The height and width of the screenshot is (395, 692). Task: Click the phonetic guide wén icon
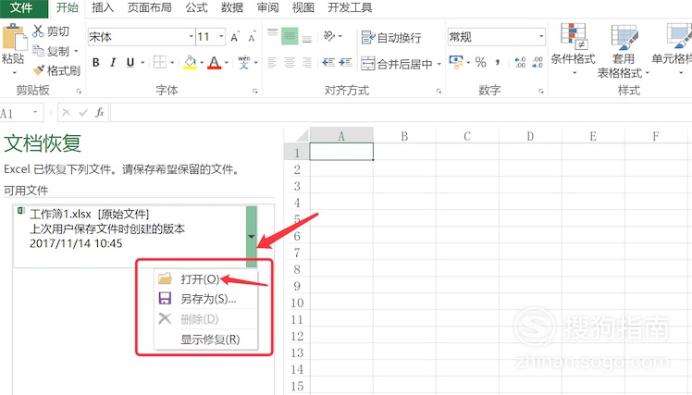[x=244, y=63]
